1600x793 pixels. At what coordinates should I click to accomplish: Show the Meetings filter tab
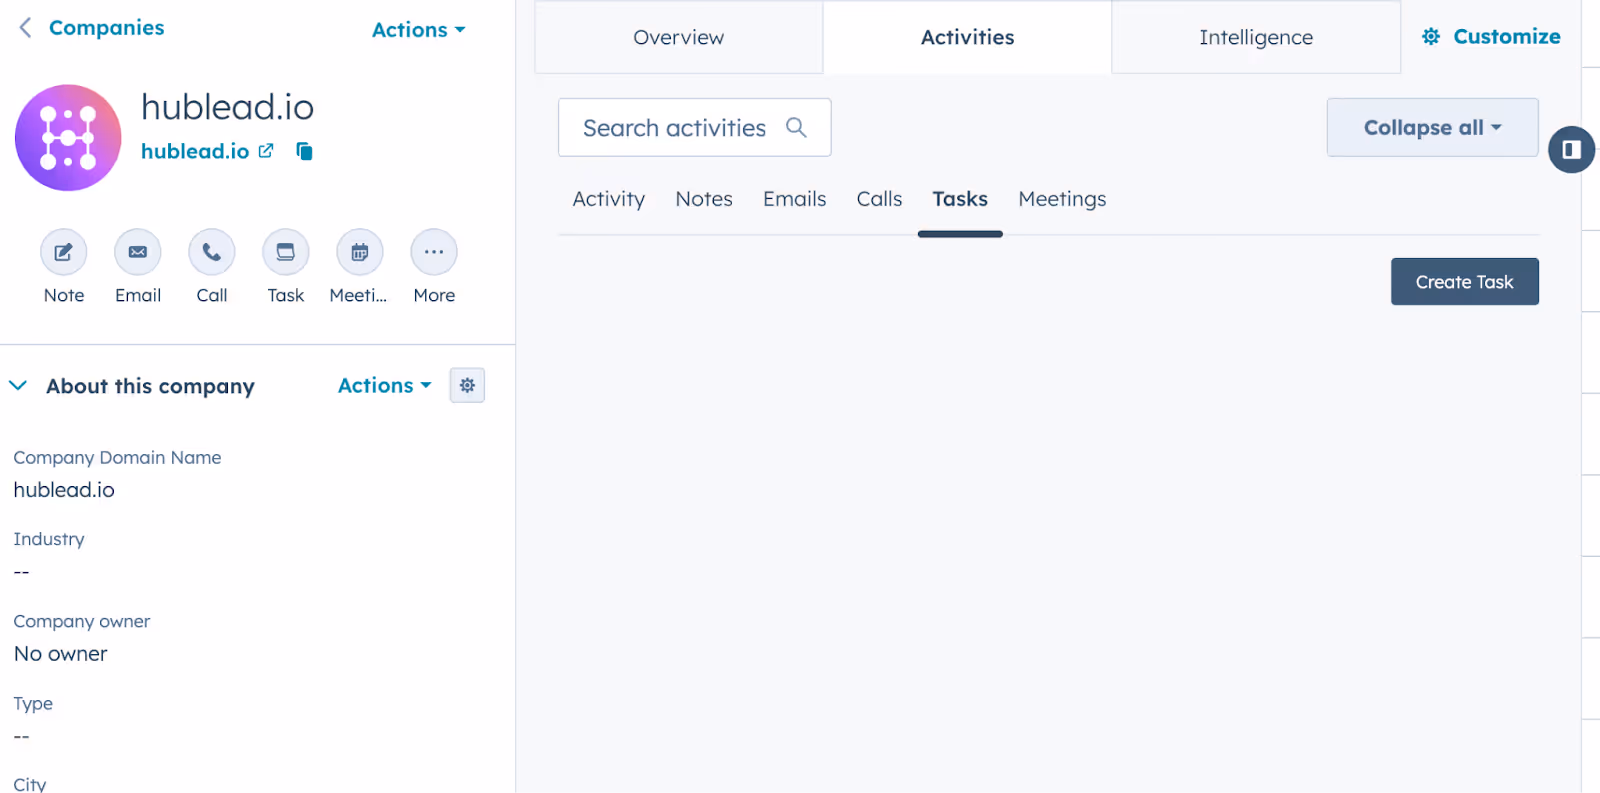coord(1062,199)
